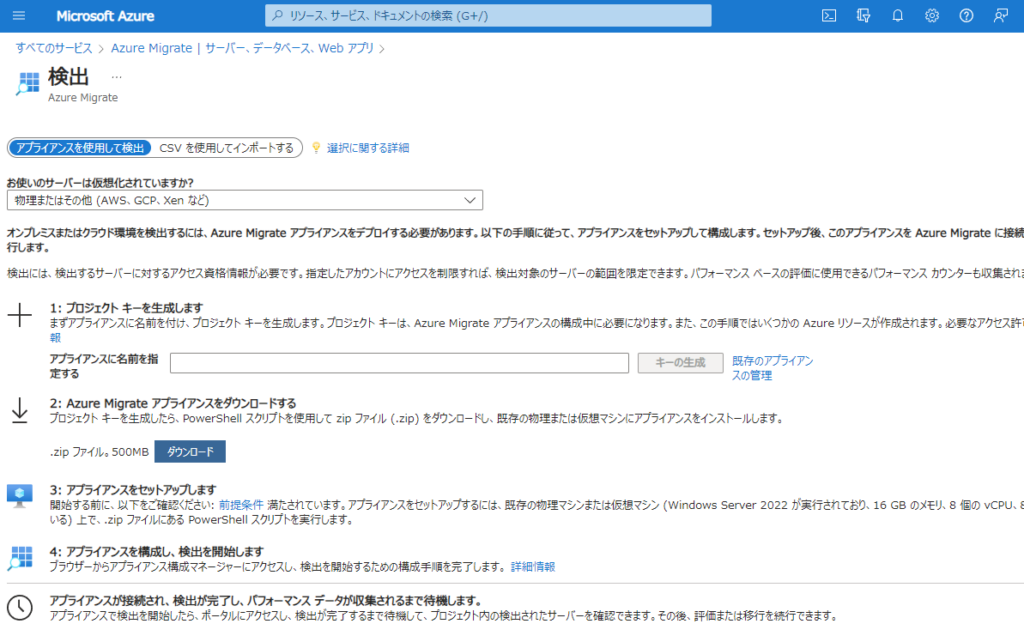1024x636 pixels.
Task: Open the ellipsis menu next to 検出
Action: (116, 77)
